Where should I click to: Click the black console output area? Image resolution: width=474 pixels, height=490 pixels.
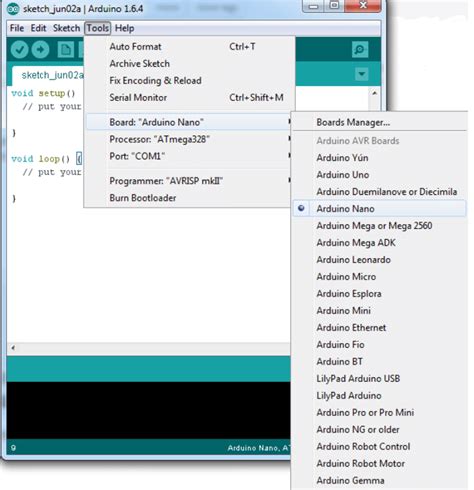point(148,410)
